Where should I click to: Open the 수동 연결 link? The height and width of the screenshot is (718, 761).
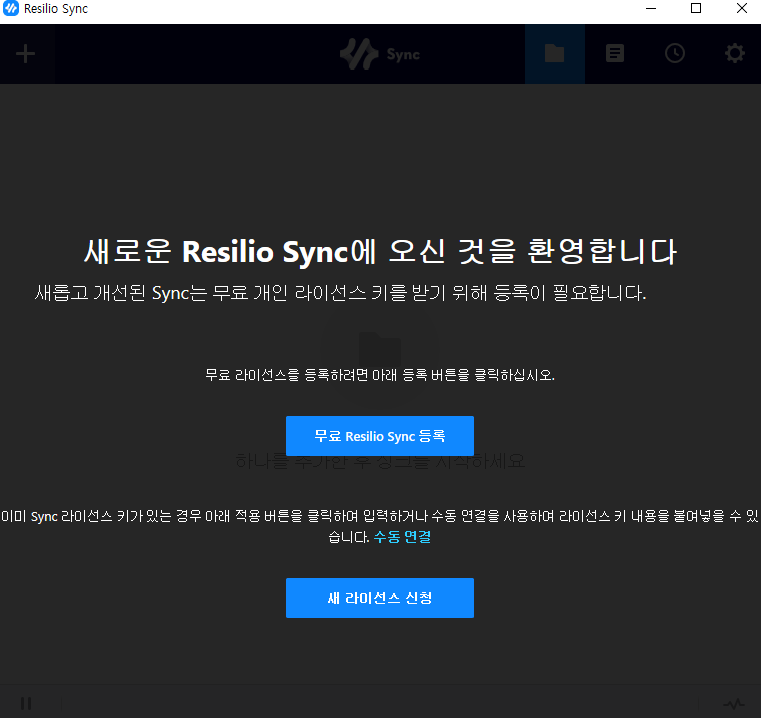click(402, 537)
